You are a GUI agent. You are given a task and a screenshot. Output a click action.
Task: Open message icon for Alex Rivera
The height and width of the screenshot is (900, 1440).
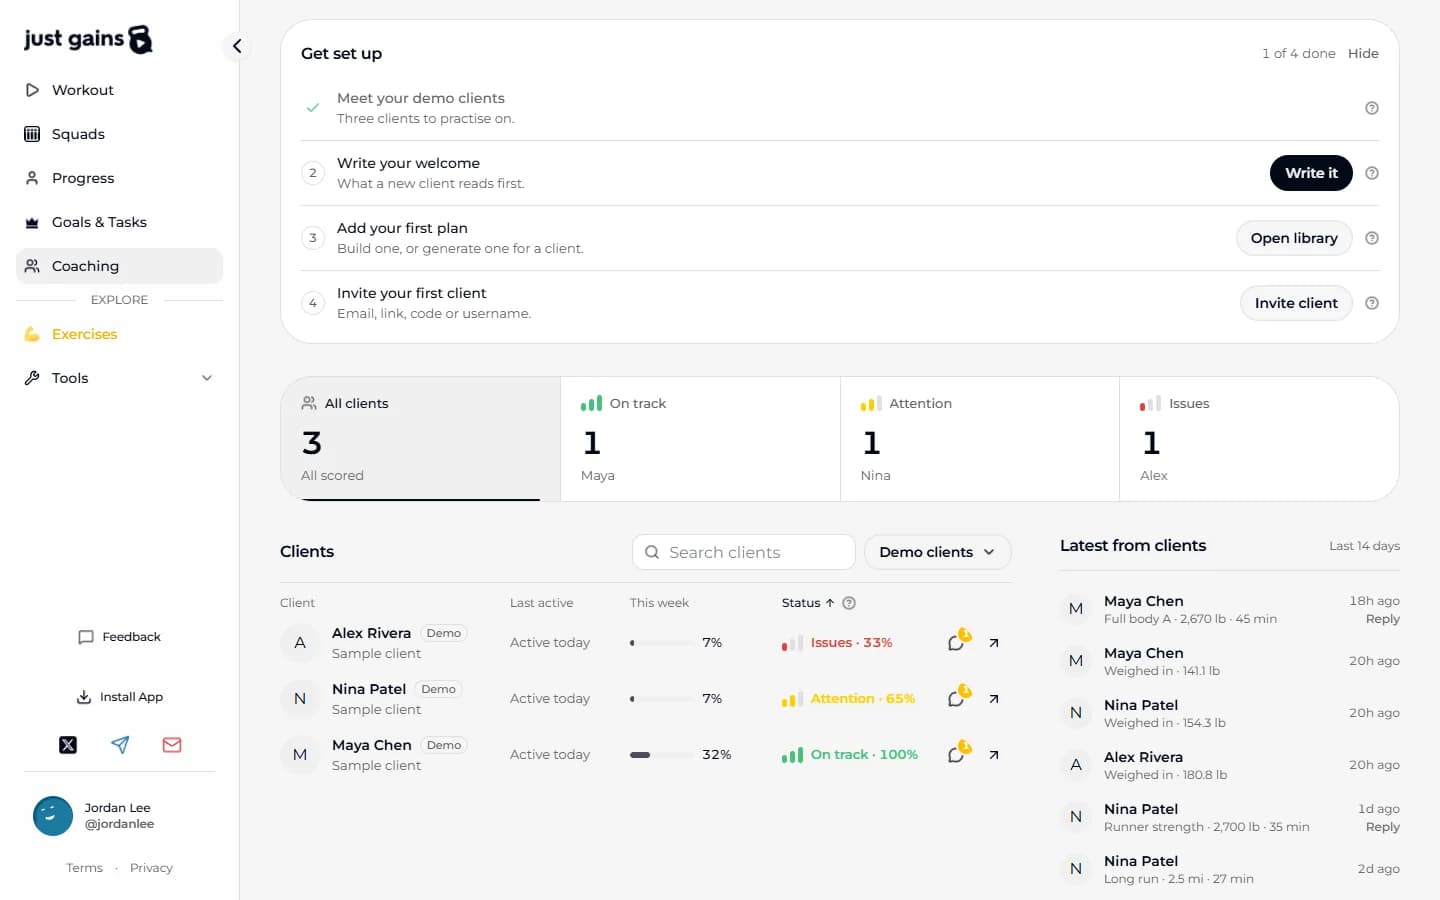tap(957, 642)
